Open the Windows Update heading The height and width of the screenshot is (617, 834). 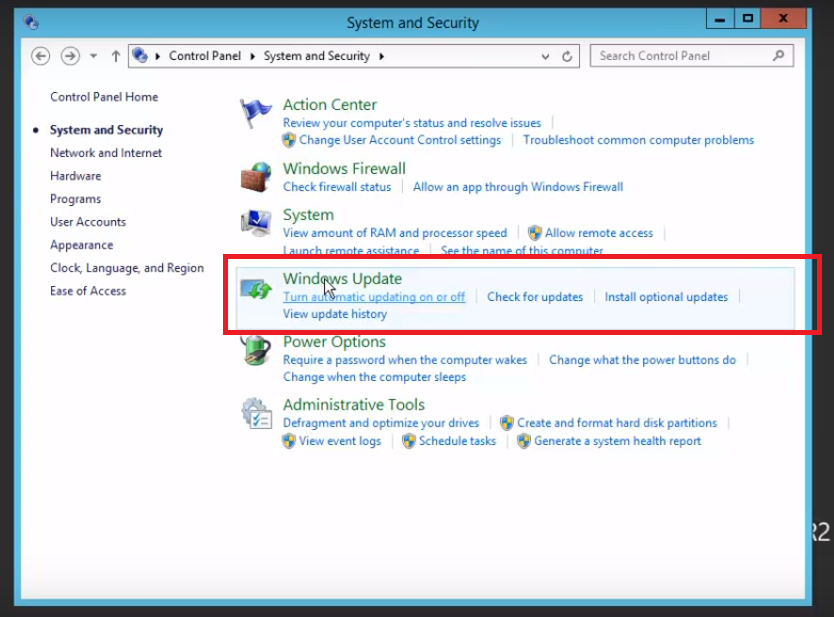pyautogui.click(x=342, y=279)
